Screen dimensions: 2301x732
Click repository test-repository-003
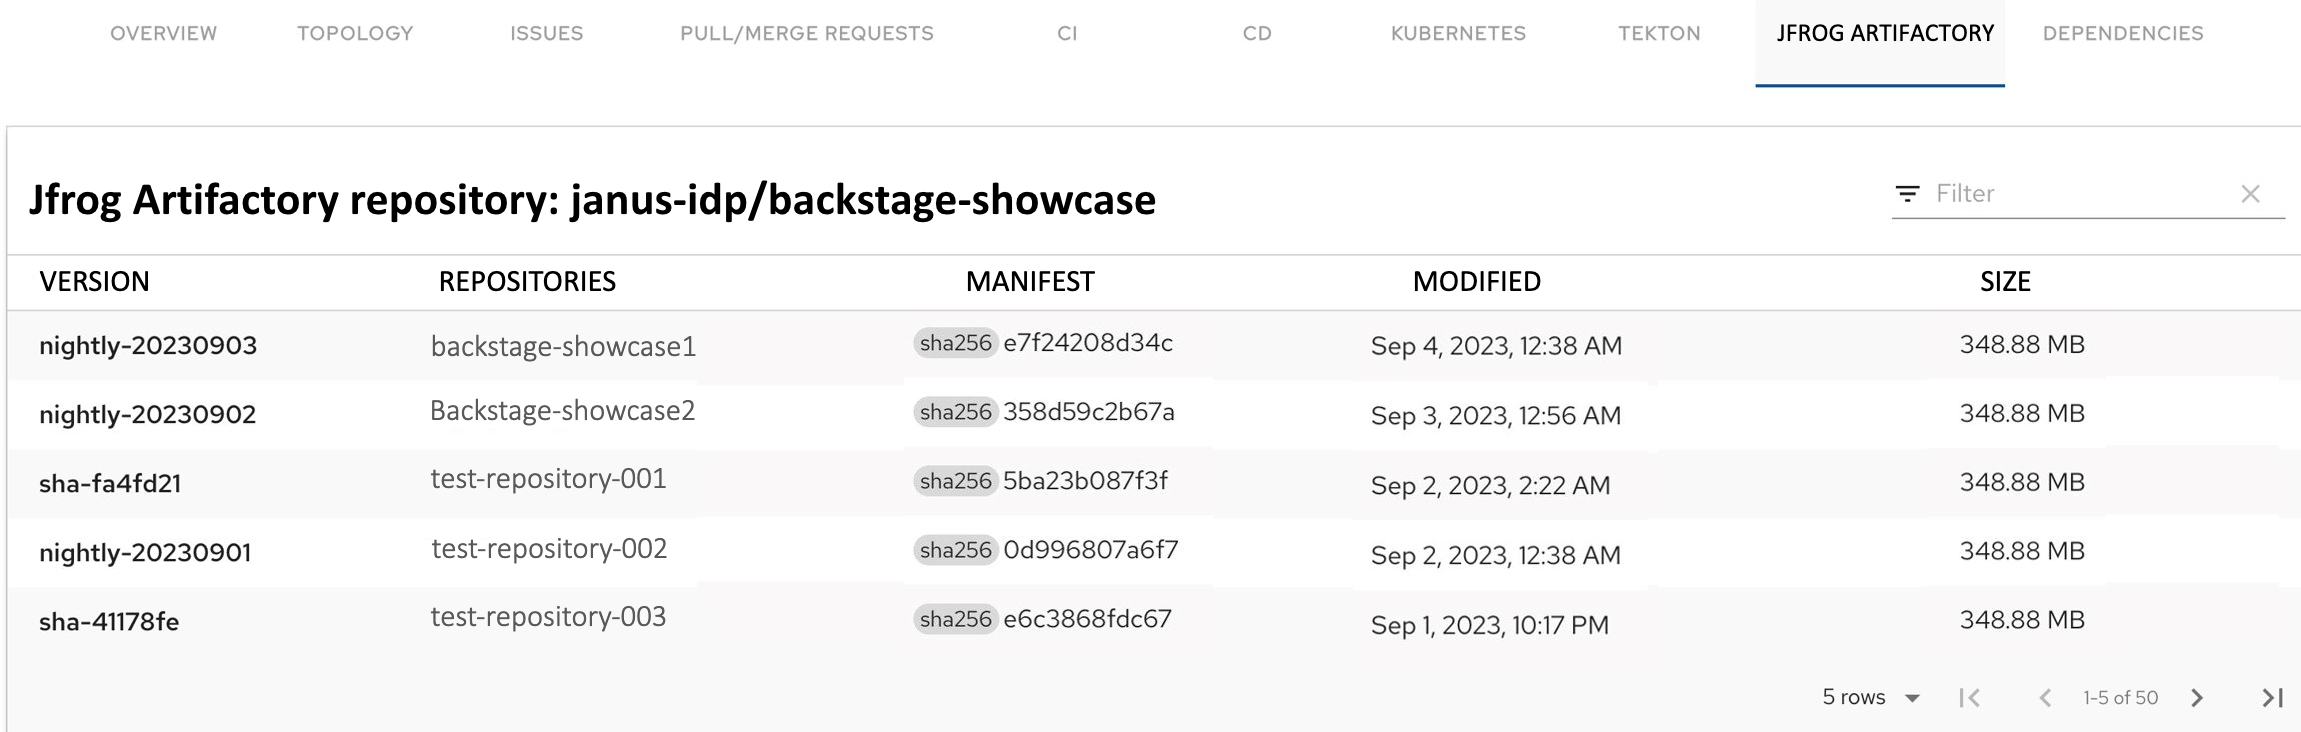coord(548,617)
